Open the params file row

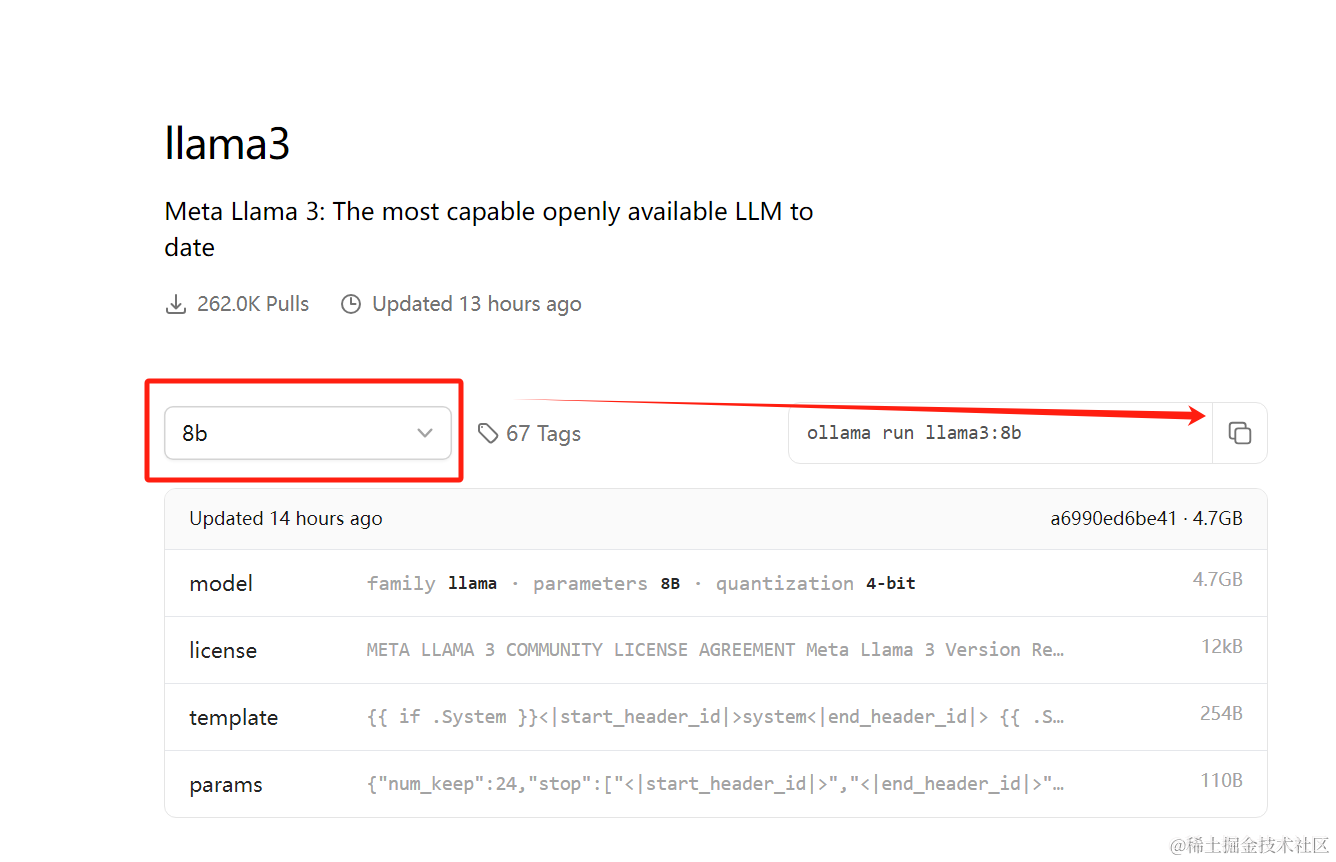(x=715, y=784)
